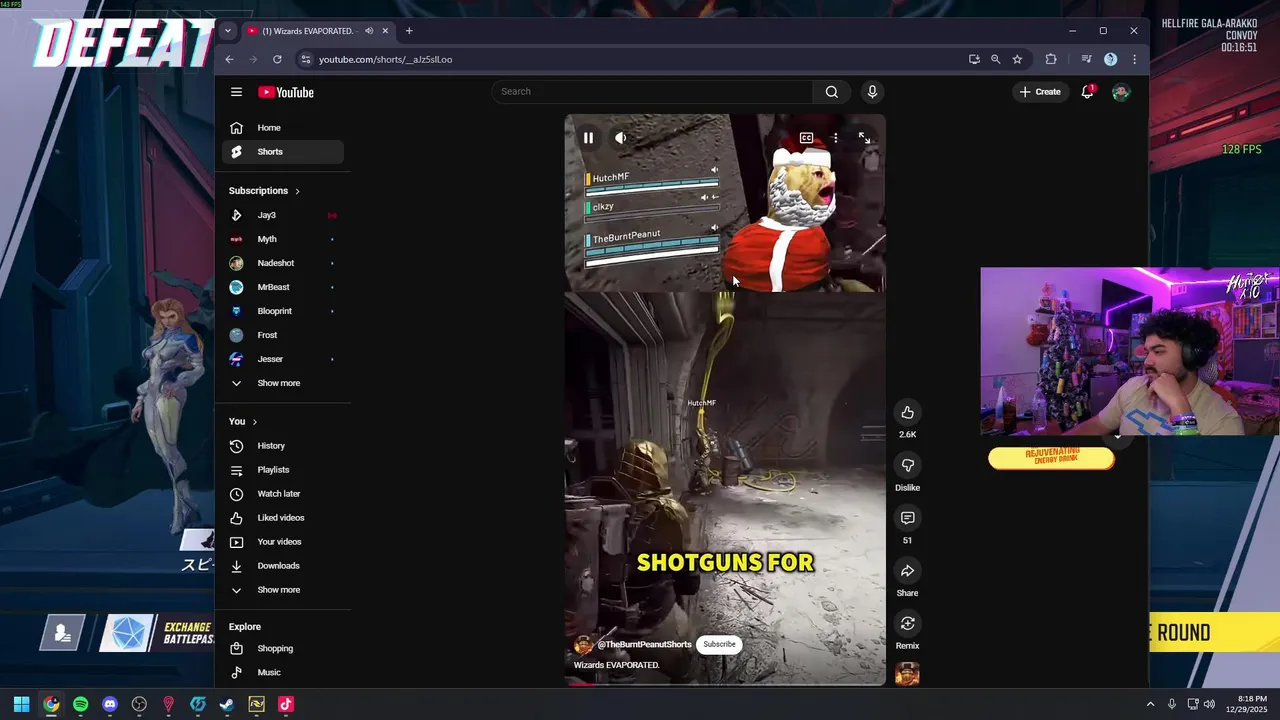
Task: Open Shopping under Explore
Action: (283, 648)
